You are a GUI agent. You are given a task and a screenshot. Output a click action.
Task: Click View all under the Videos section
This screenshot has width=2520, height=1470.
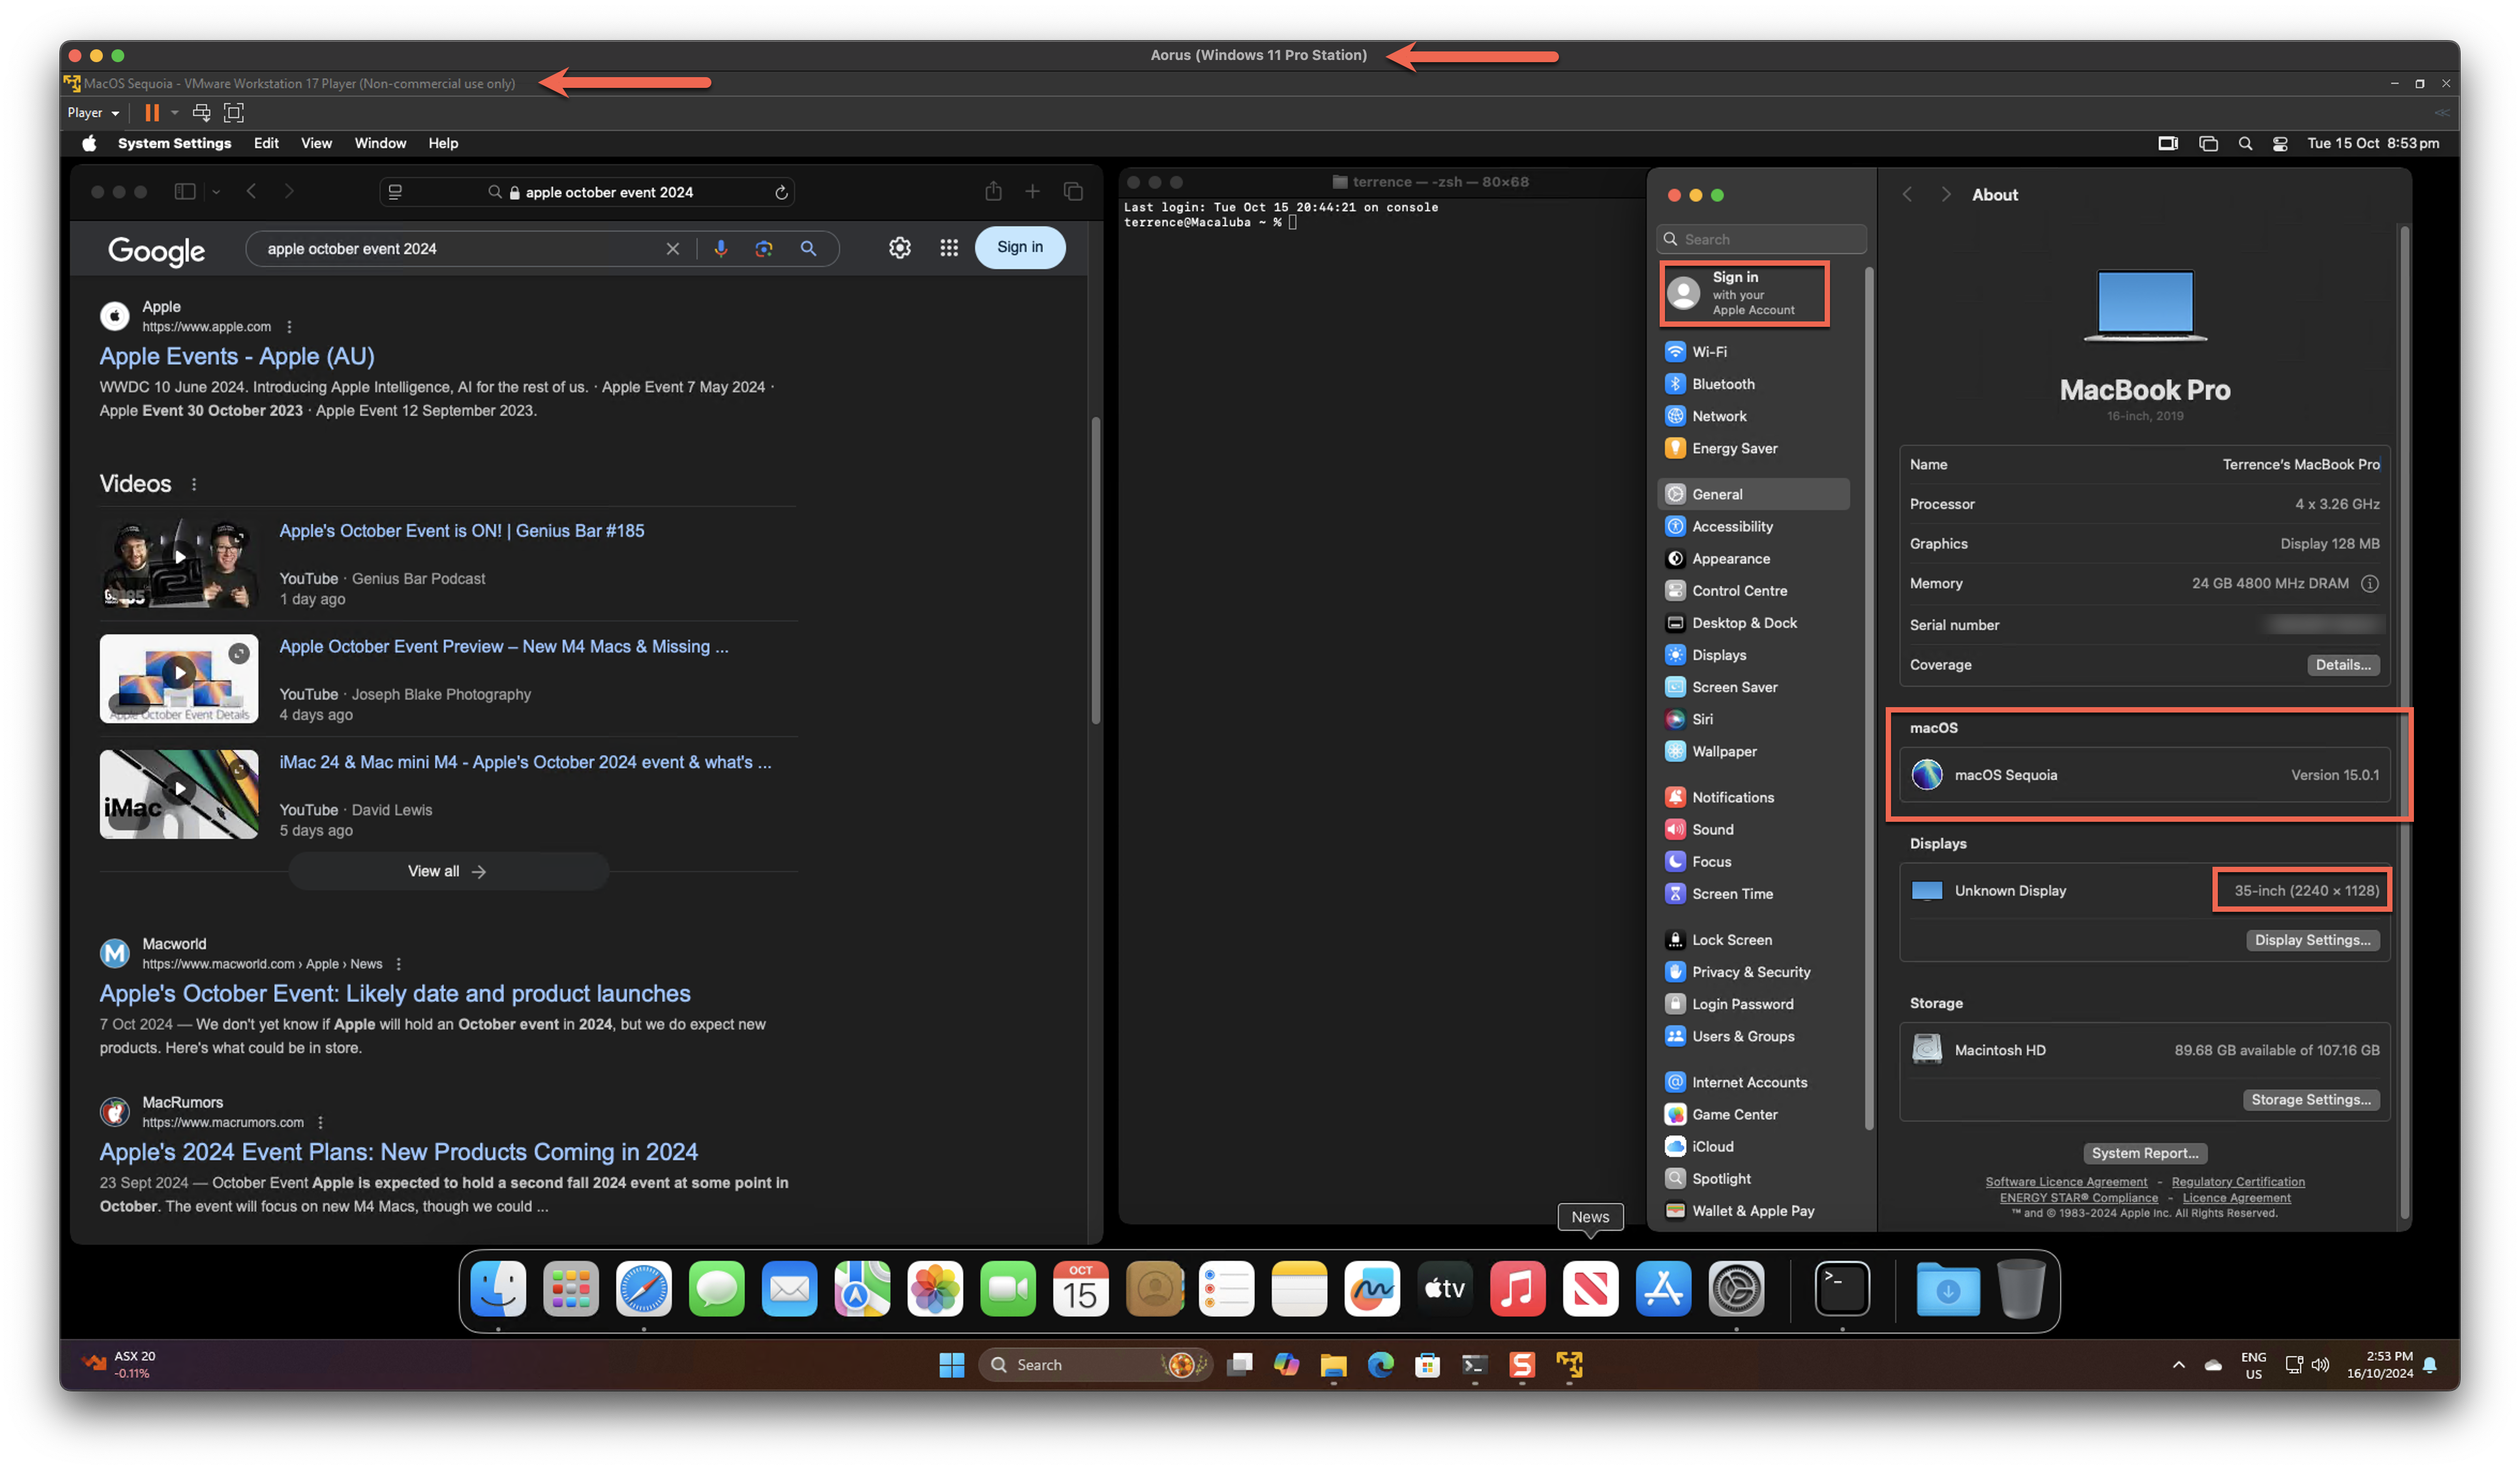447,870
